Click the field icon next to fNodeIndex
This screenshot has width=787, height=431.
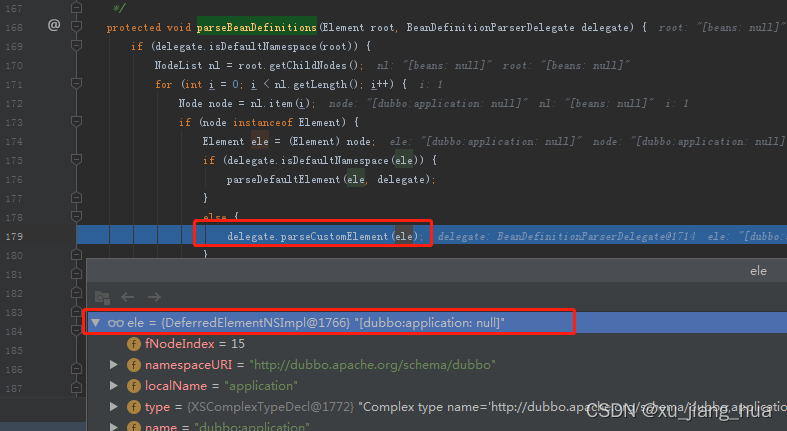[x=134, y=344]
